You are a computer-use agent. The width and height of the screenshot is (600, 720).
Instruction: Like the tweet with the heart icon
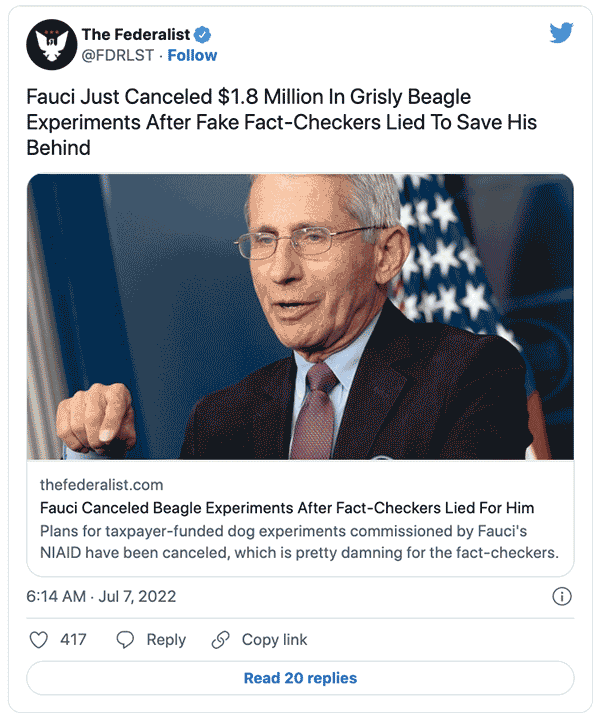tap(41, 640)
